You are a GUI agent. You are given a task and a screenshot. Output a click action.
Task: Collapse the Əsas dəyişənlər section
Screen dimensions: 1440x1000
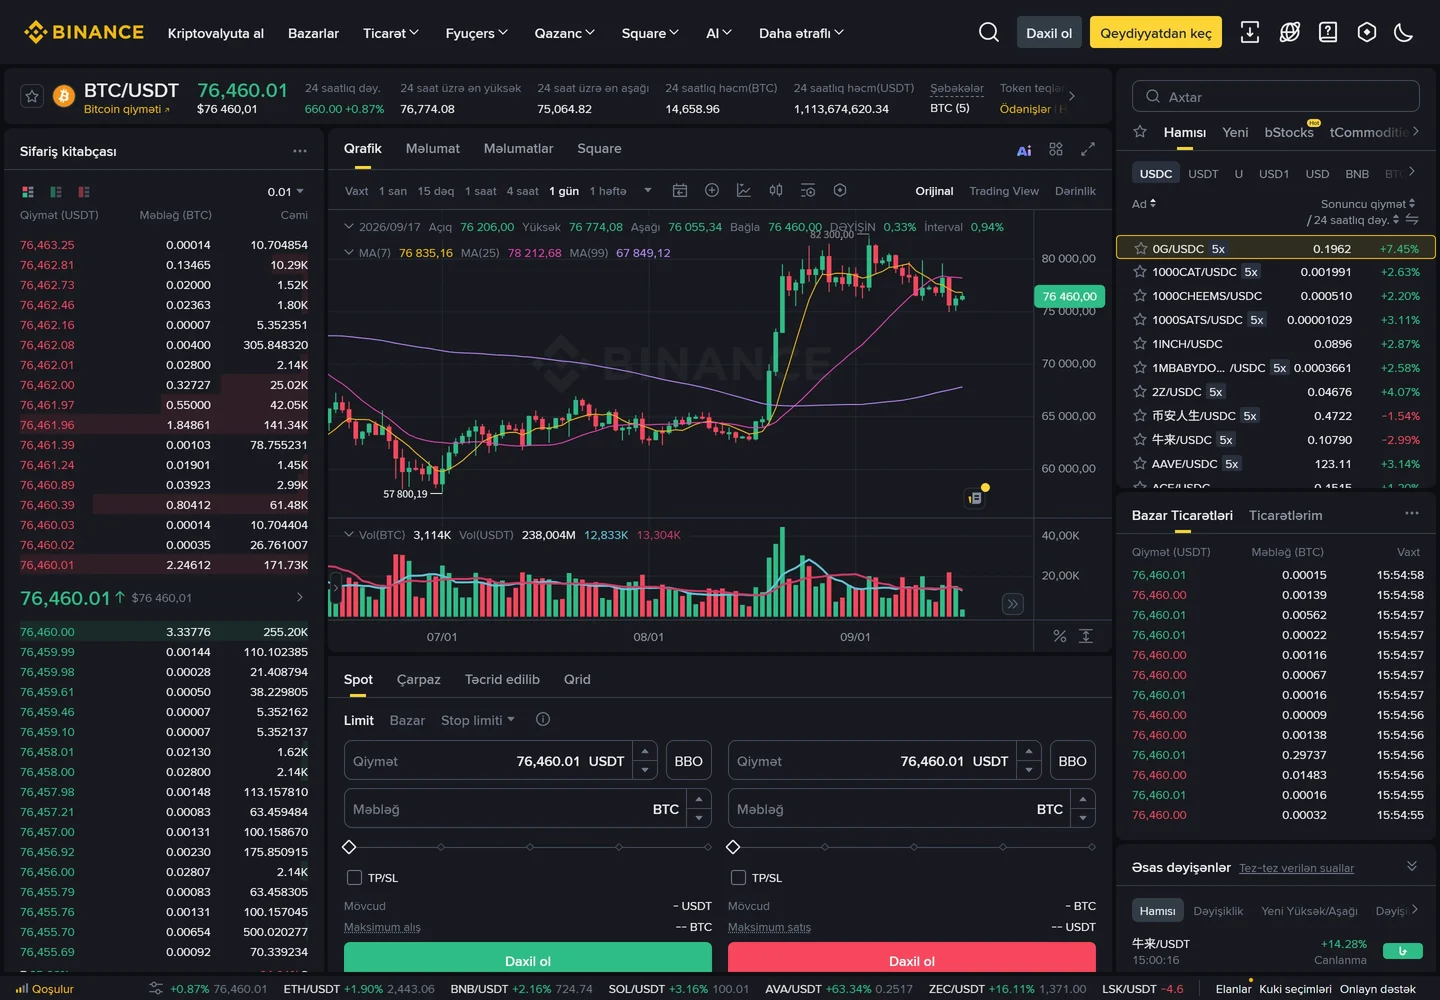1412,866
